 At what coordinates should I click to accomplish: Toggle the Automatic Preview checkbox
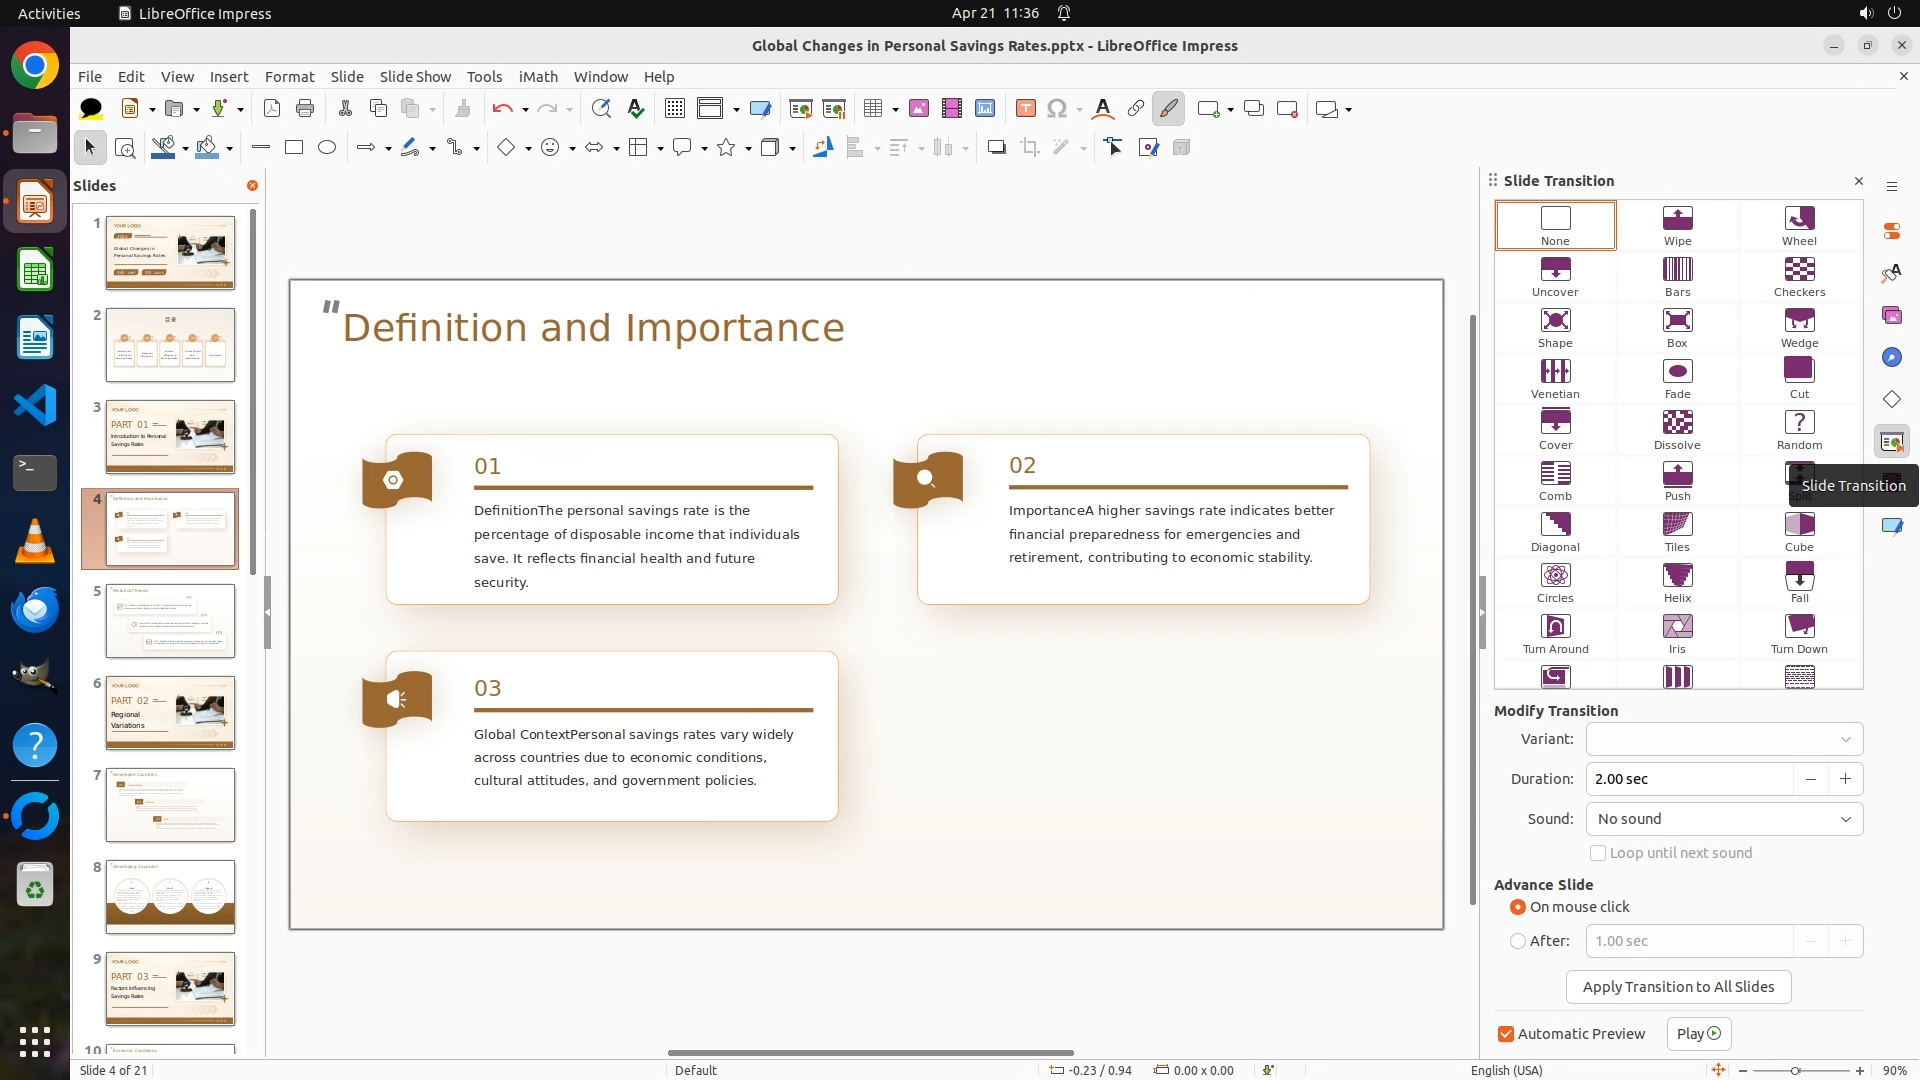click(x=1506, y=1034)
